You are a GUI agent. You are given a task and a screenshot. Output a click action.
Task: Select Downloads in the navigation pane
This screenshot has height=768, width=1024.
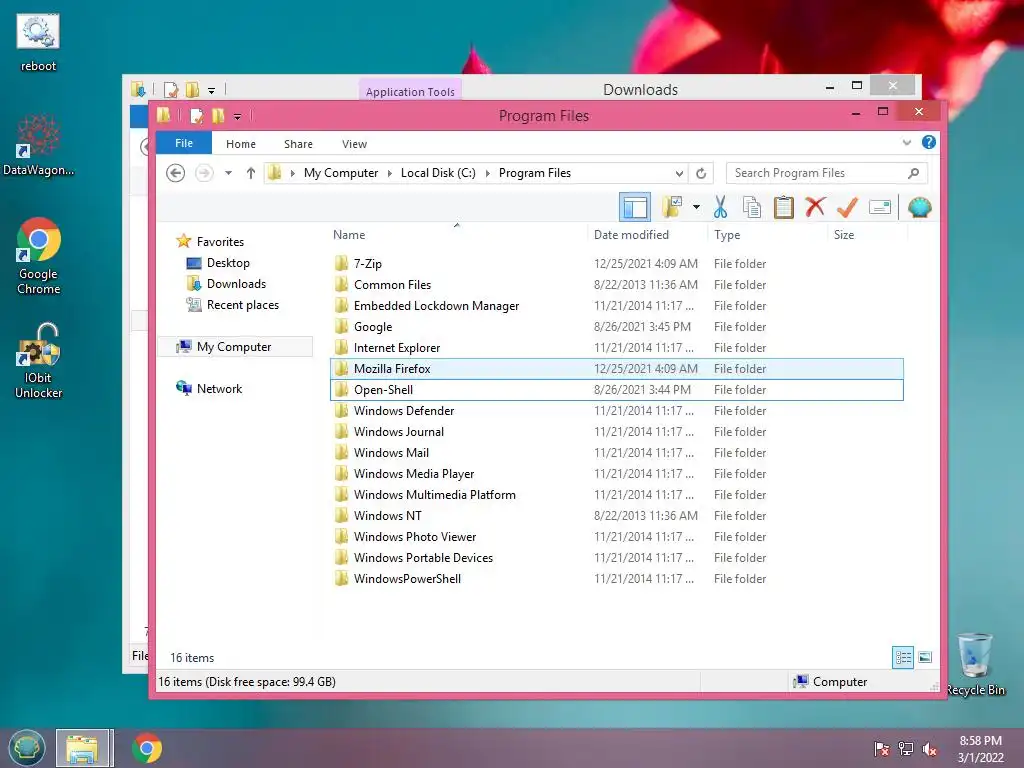tap(226, 283)
